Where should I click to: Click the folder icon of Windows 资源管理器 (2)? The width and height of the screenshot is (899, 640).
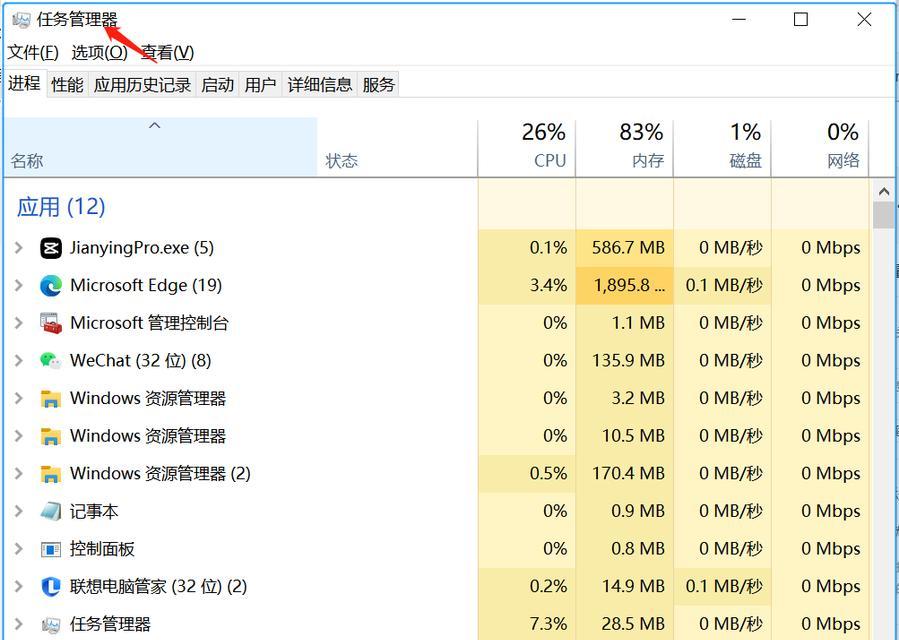50,474
